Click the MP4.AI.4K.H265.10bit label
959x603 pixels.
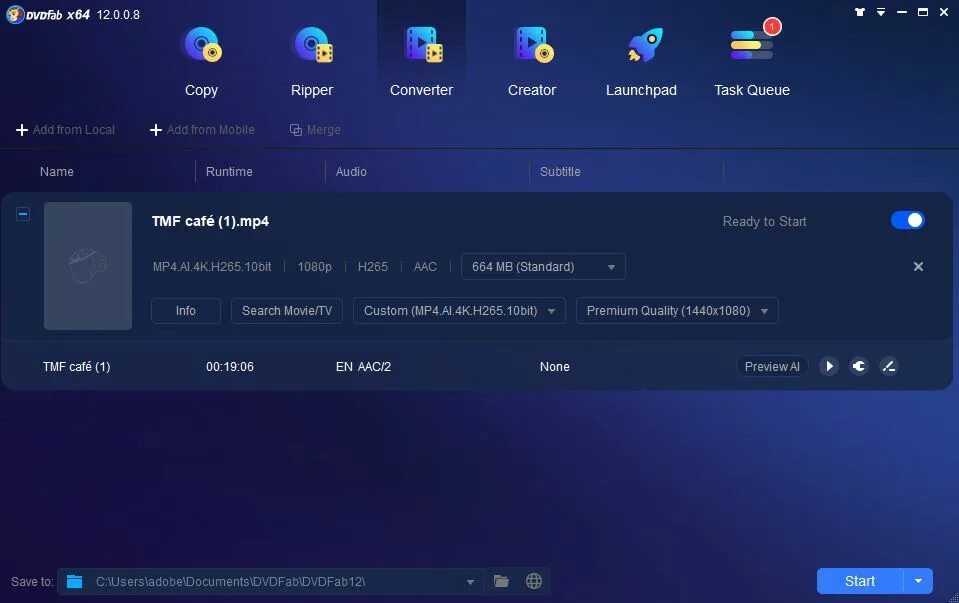(212, 267)
